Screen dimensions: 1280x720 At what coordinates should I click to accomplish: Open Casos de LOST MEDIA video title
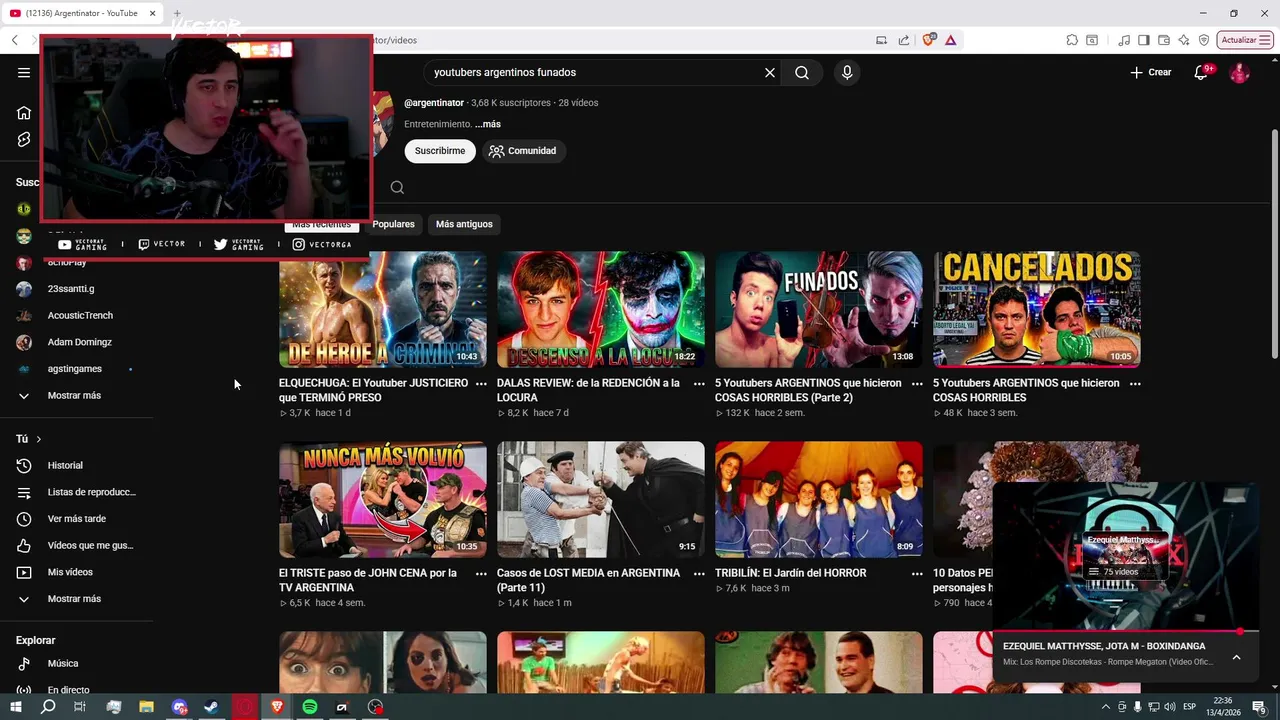tap(588, 580)
